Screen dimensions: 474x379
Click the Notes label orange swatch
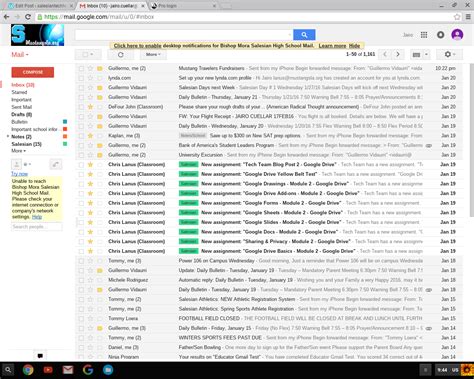pos(65,136)
